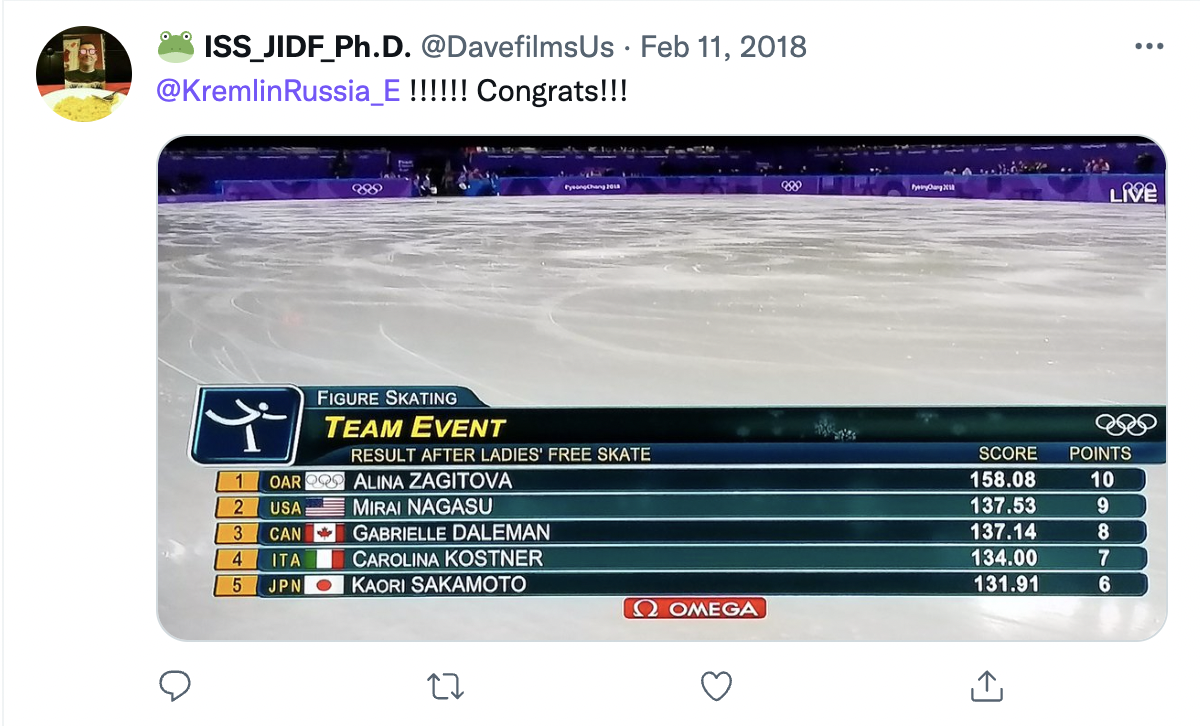Click the figure skating pictogram in the image
1200x726 pixels.
pyautogui.click(x=245, y=424)
